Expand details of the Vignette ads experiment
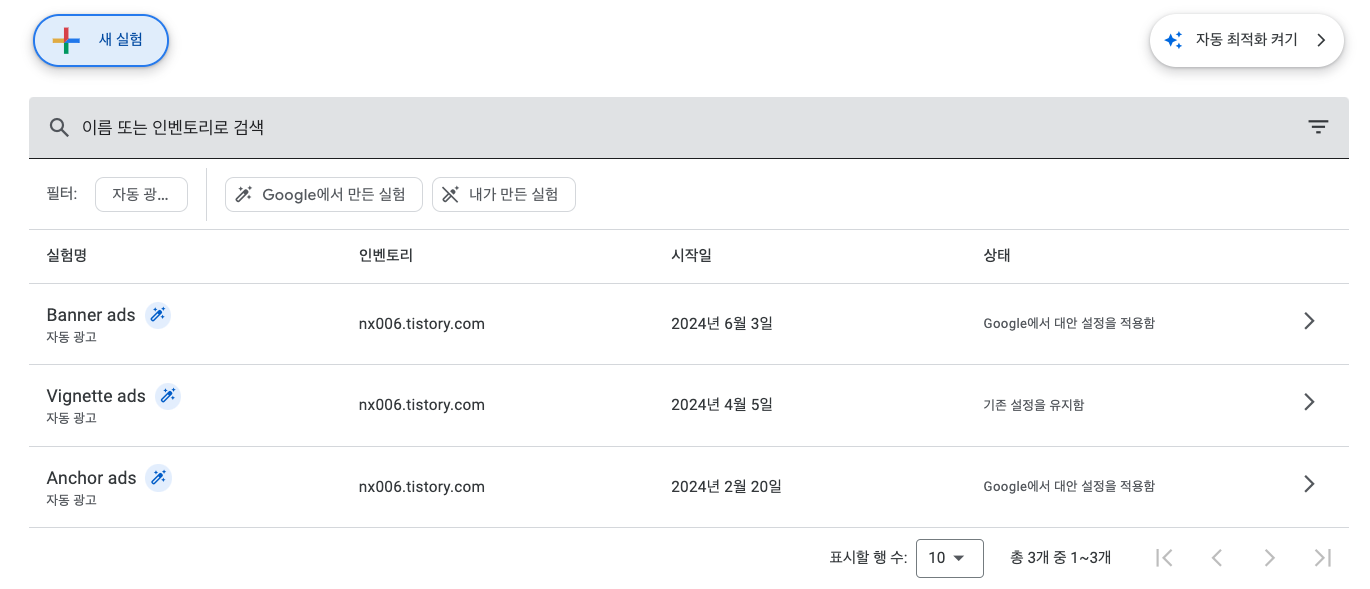This screenshot has width=1370, height=589. point(1309,402)
